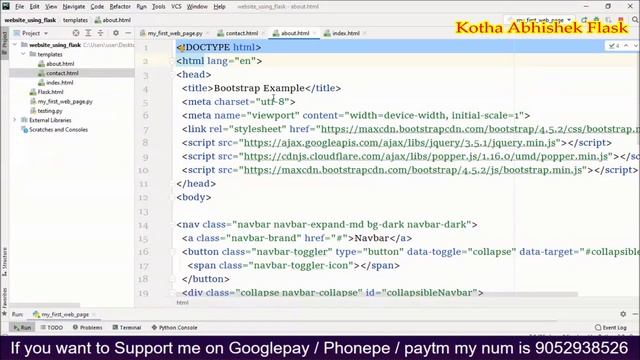
Task: Go to previous highlighted problem arrow
Action: 626,46
